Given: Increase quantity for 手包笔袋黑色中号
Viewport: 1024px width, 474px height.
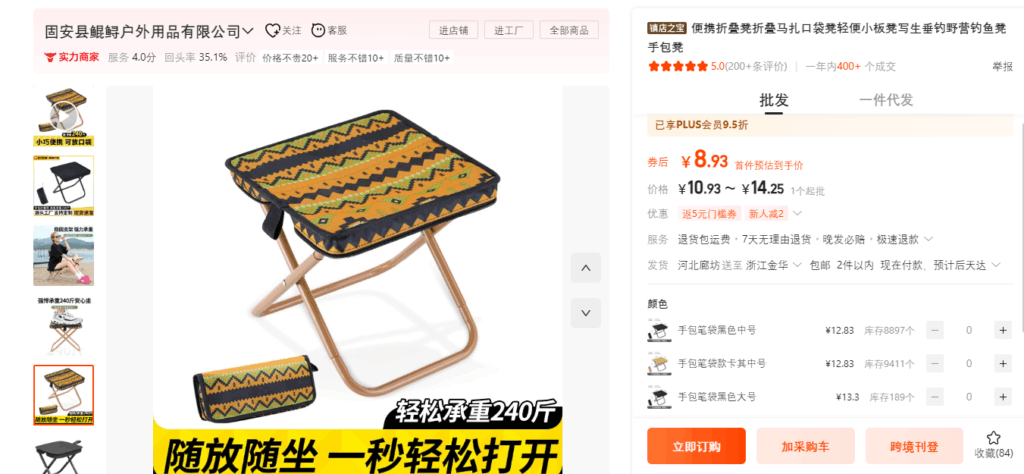Looking at the screenshot, I should pos(1003,330).
